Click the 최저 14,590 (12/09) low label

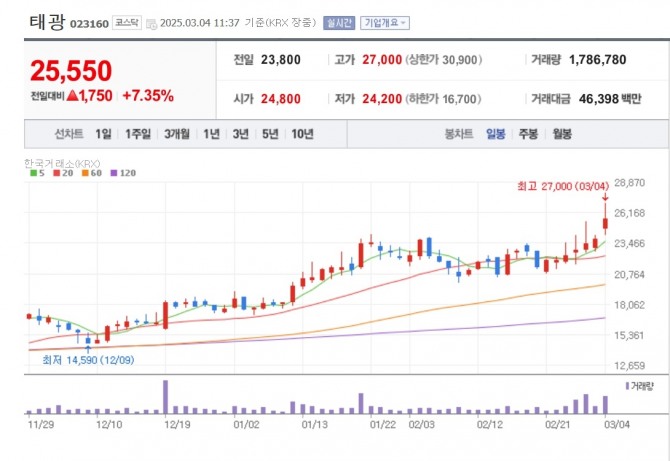click(88, 360)
